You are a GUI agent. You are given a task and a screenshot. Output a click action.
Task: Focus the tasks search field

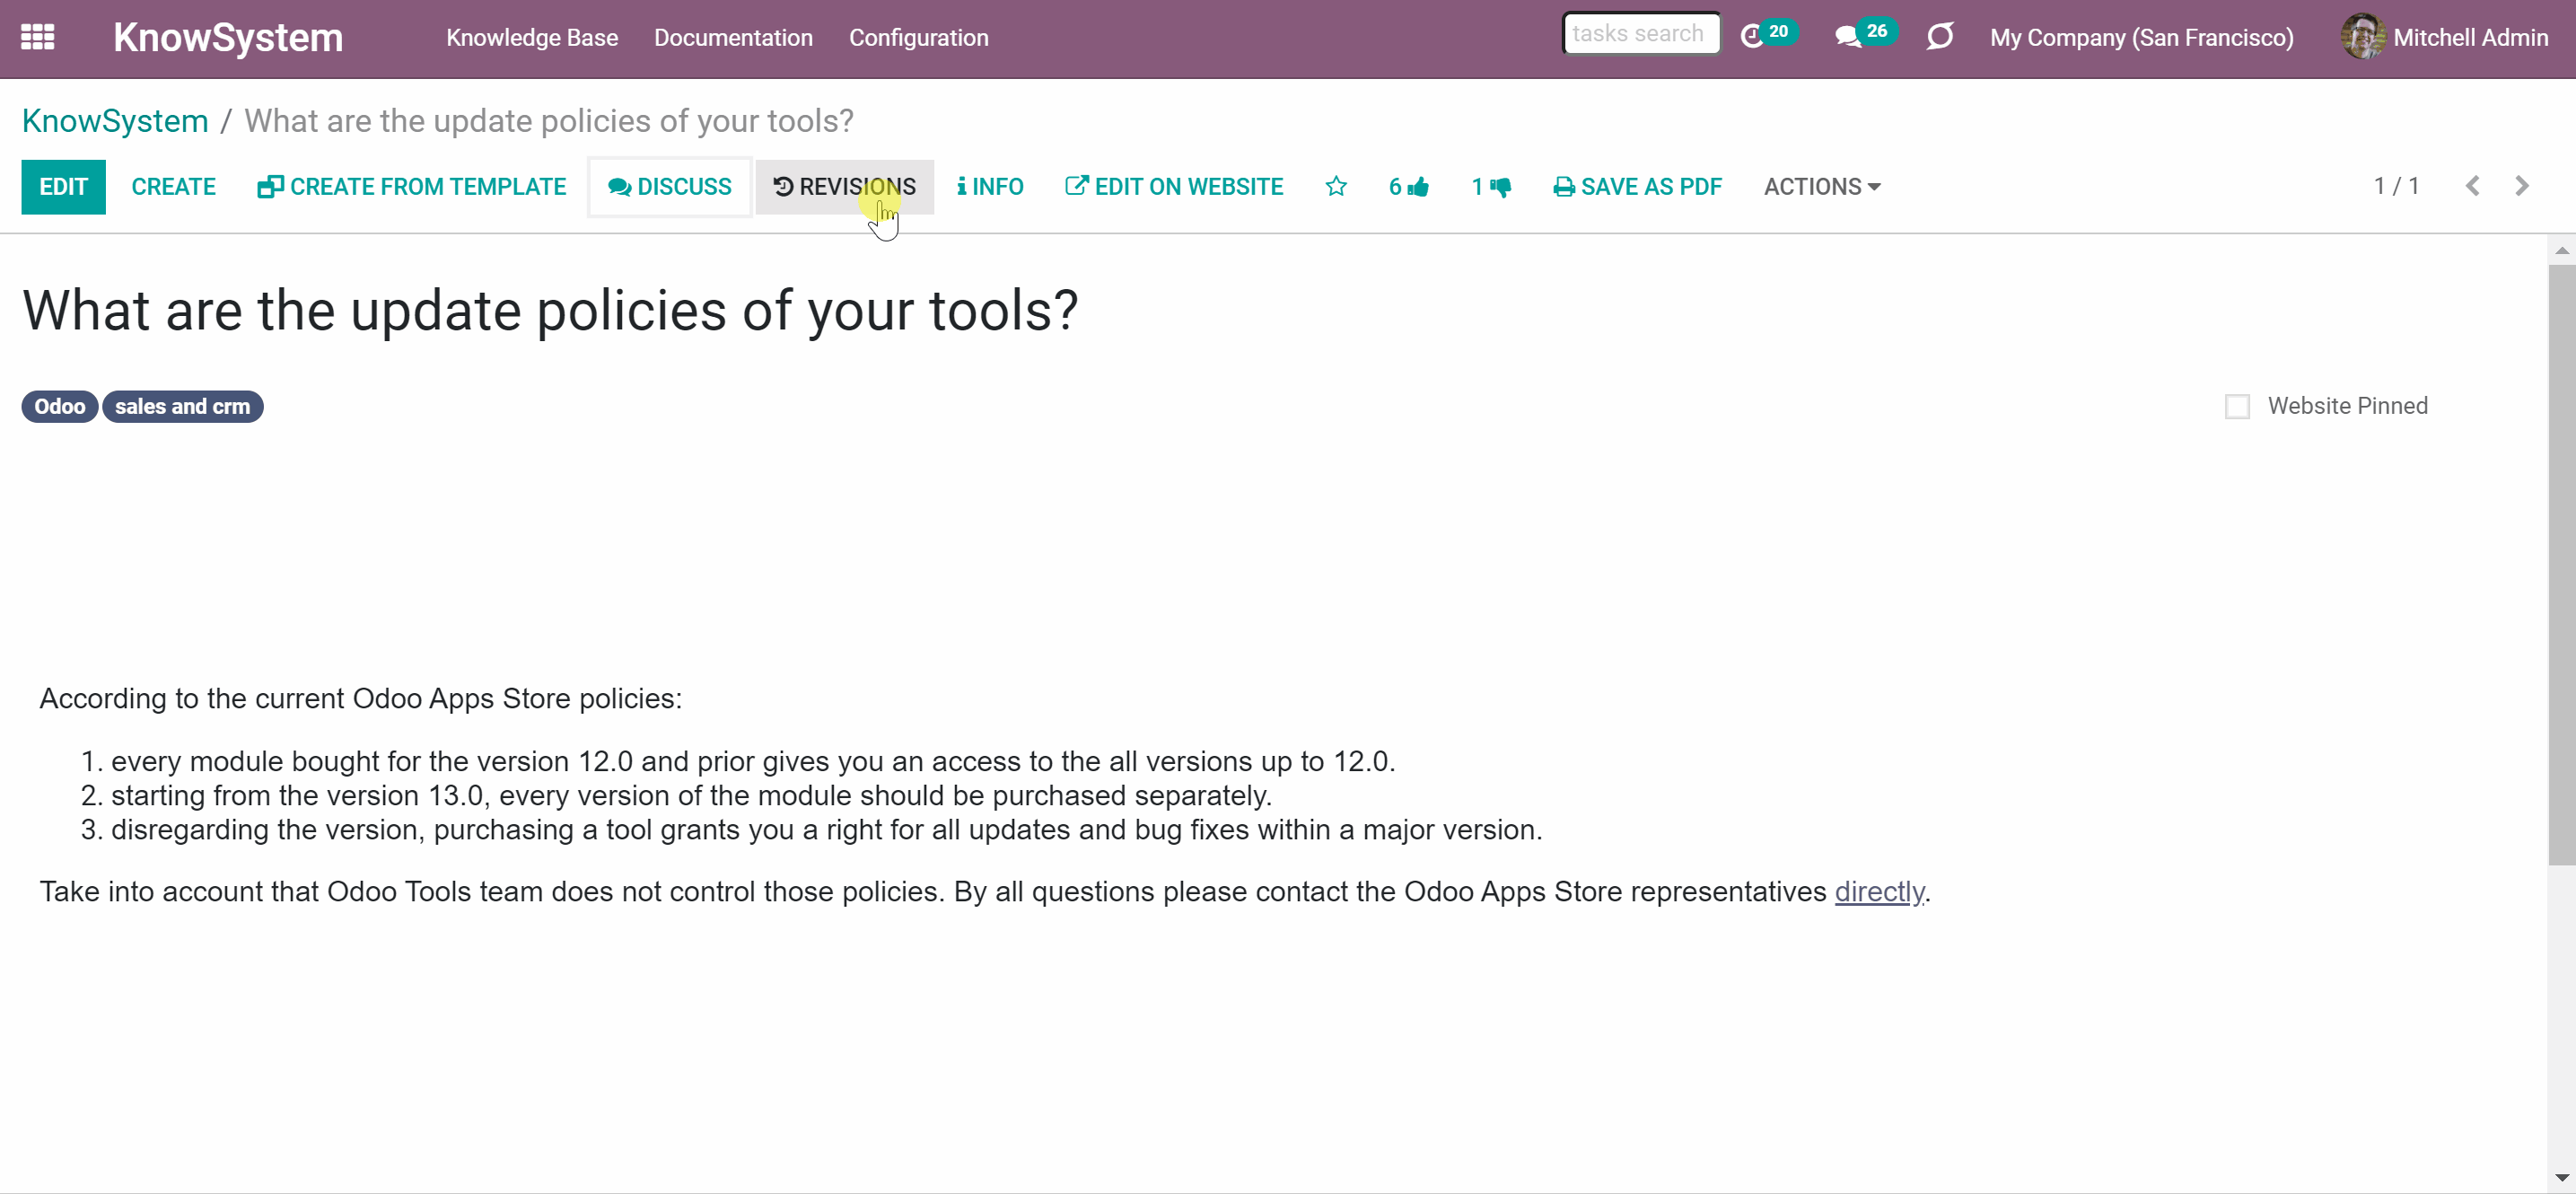tap(1641, 34)
